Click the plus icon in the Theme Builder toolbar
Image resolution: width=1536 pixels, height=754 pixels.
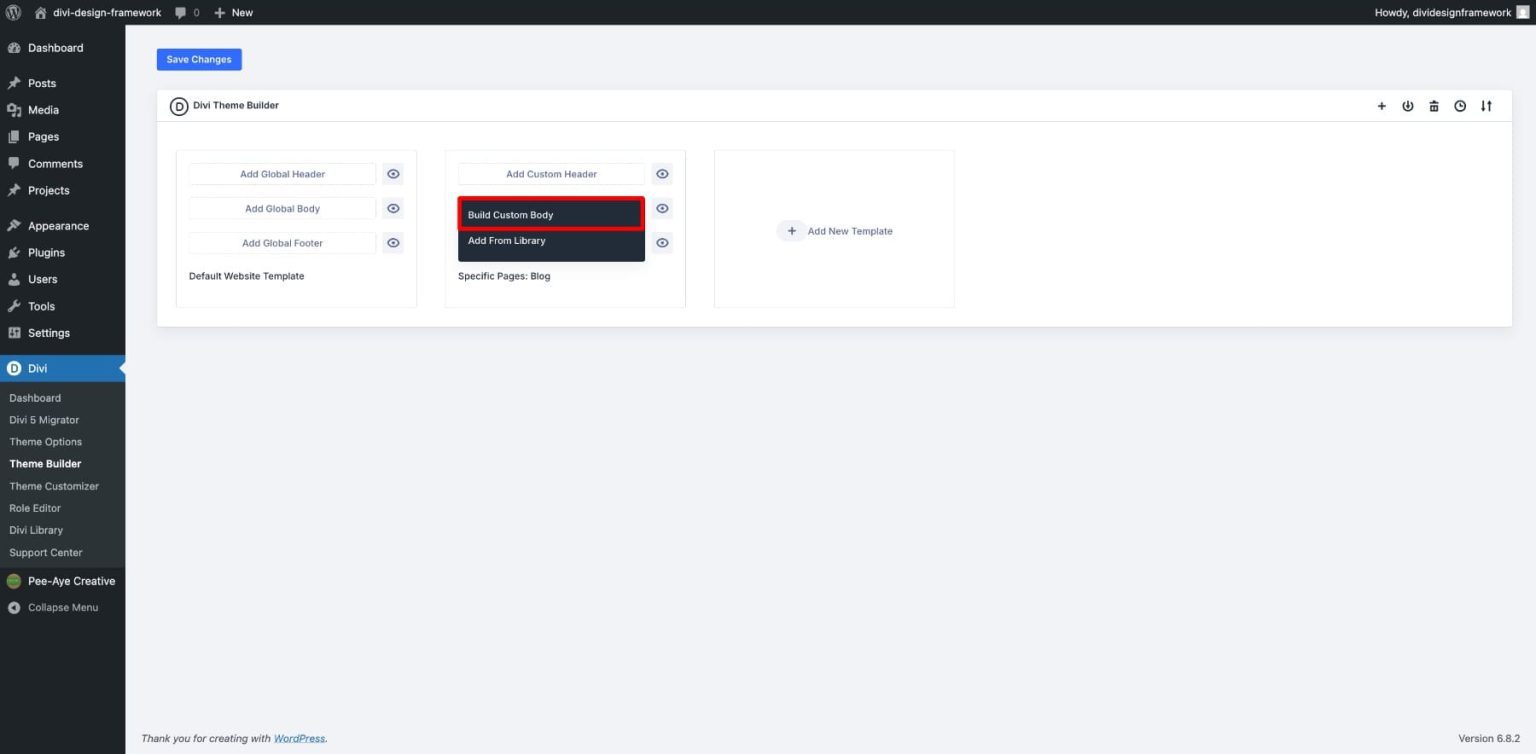point(1381,105)
